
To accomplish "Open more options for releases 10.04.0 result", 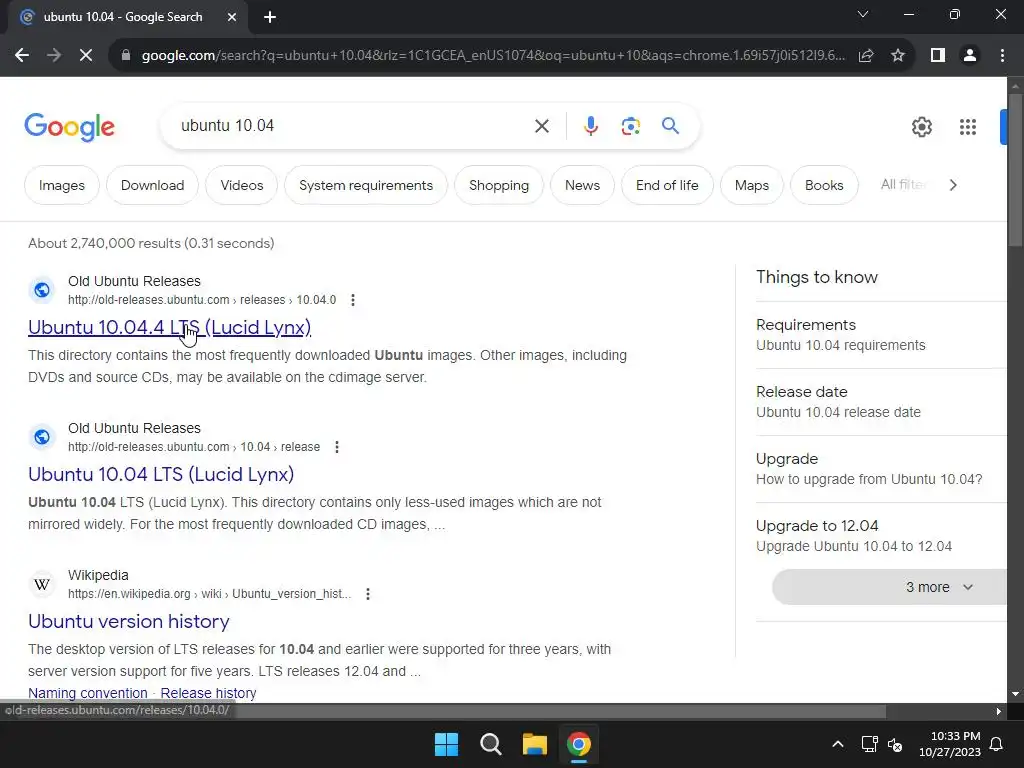I will click(353, 300).
